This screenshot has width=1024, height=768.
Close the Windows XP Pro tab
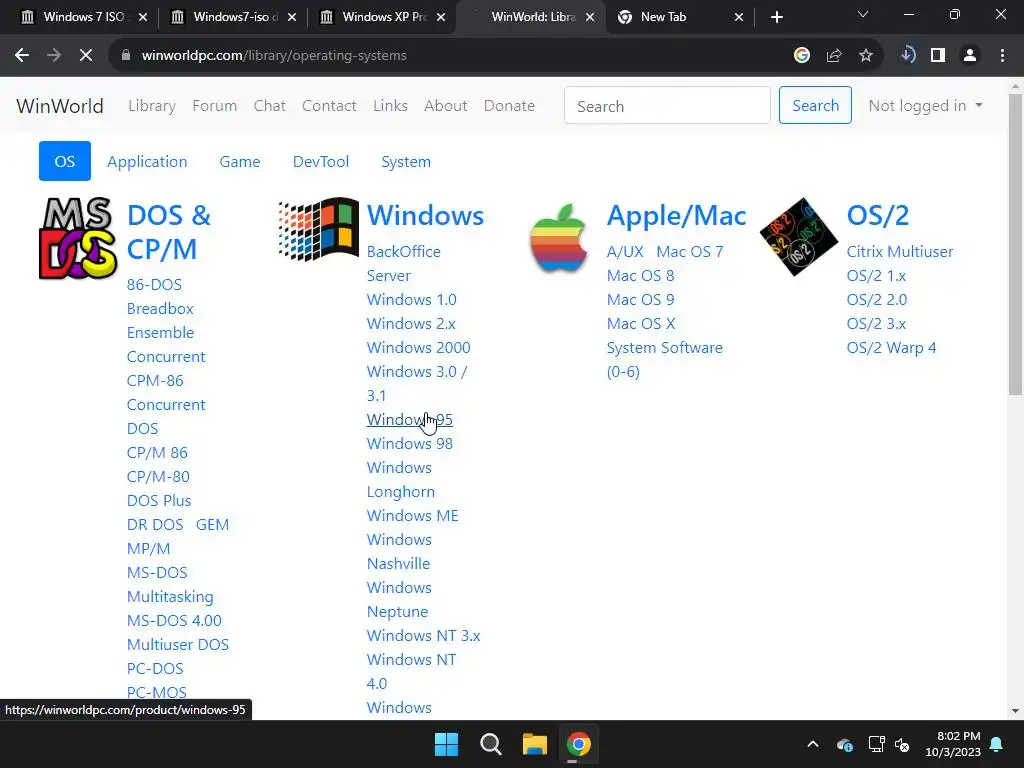pyautogui.click(x=441, y=17)
